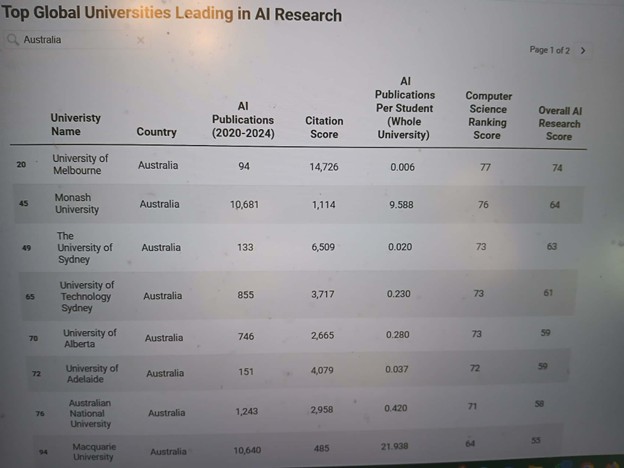Select the Monash University entry
Viewport: 624px width, 468px height.
(x=78, y=204)
